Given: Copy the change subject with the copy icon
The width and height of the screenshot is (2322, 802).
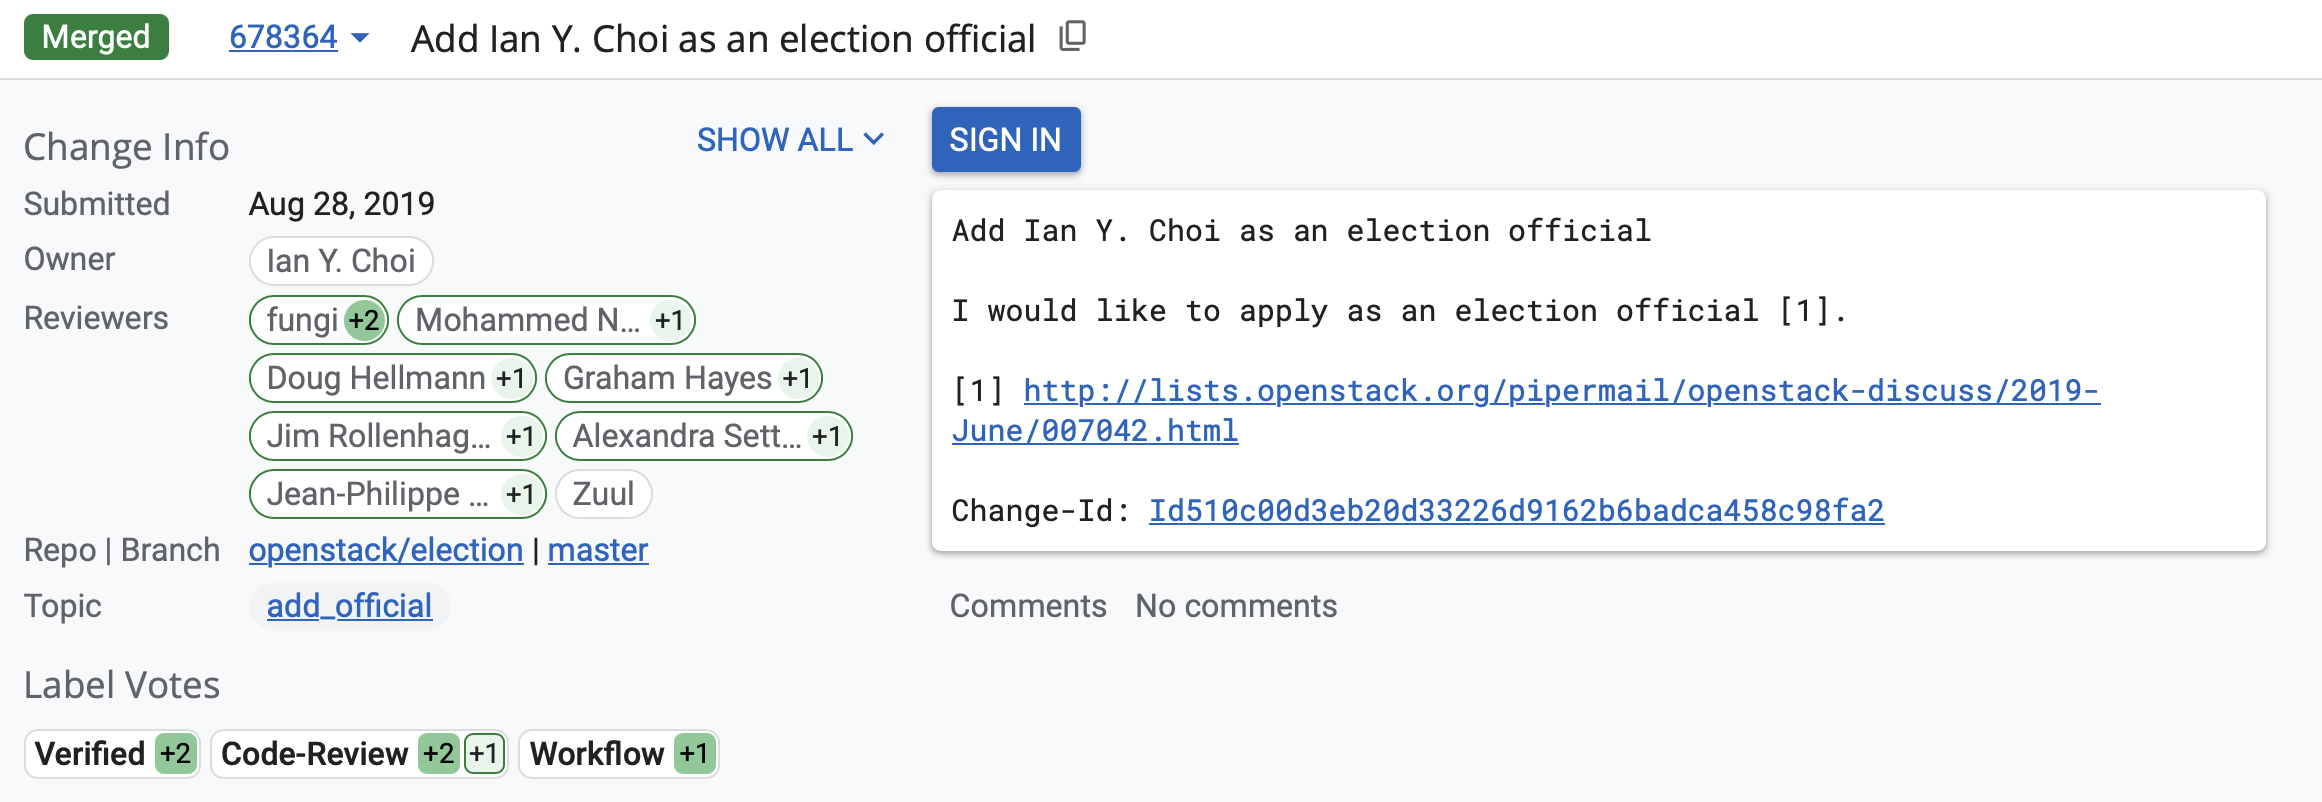Looking at the screenshot, I should (x=1072, y=37).
